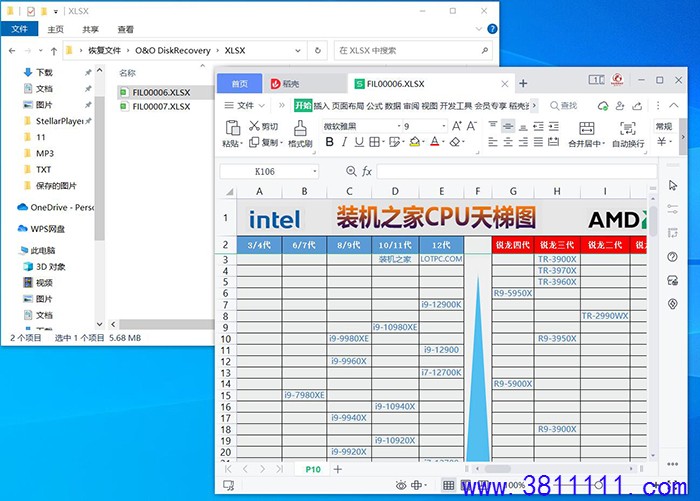
Task: Click the formula bar input field
Action: [517, 171]
